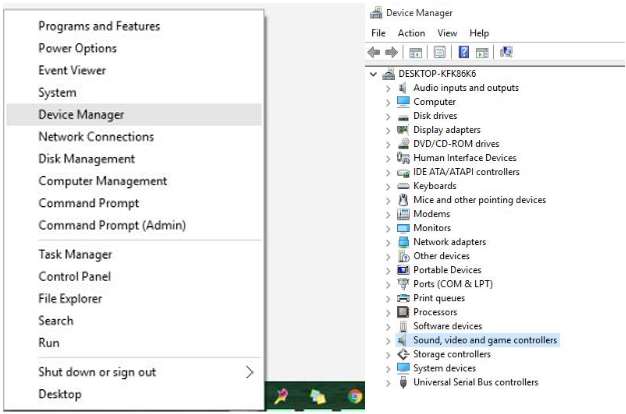
Task: Click the Audio inputs and outputs speaker icon
Action: point(404,88)
